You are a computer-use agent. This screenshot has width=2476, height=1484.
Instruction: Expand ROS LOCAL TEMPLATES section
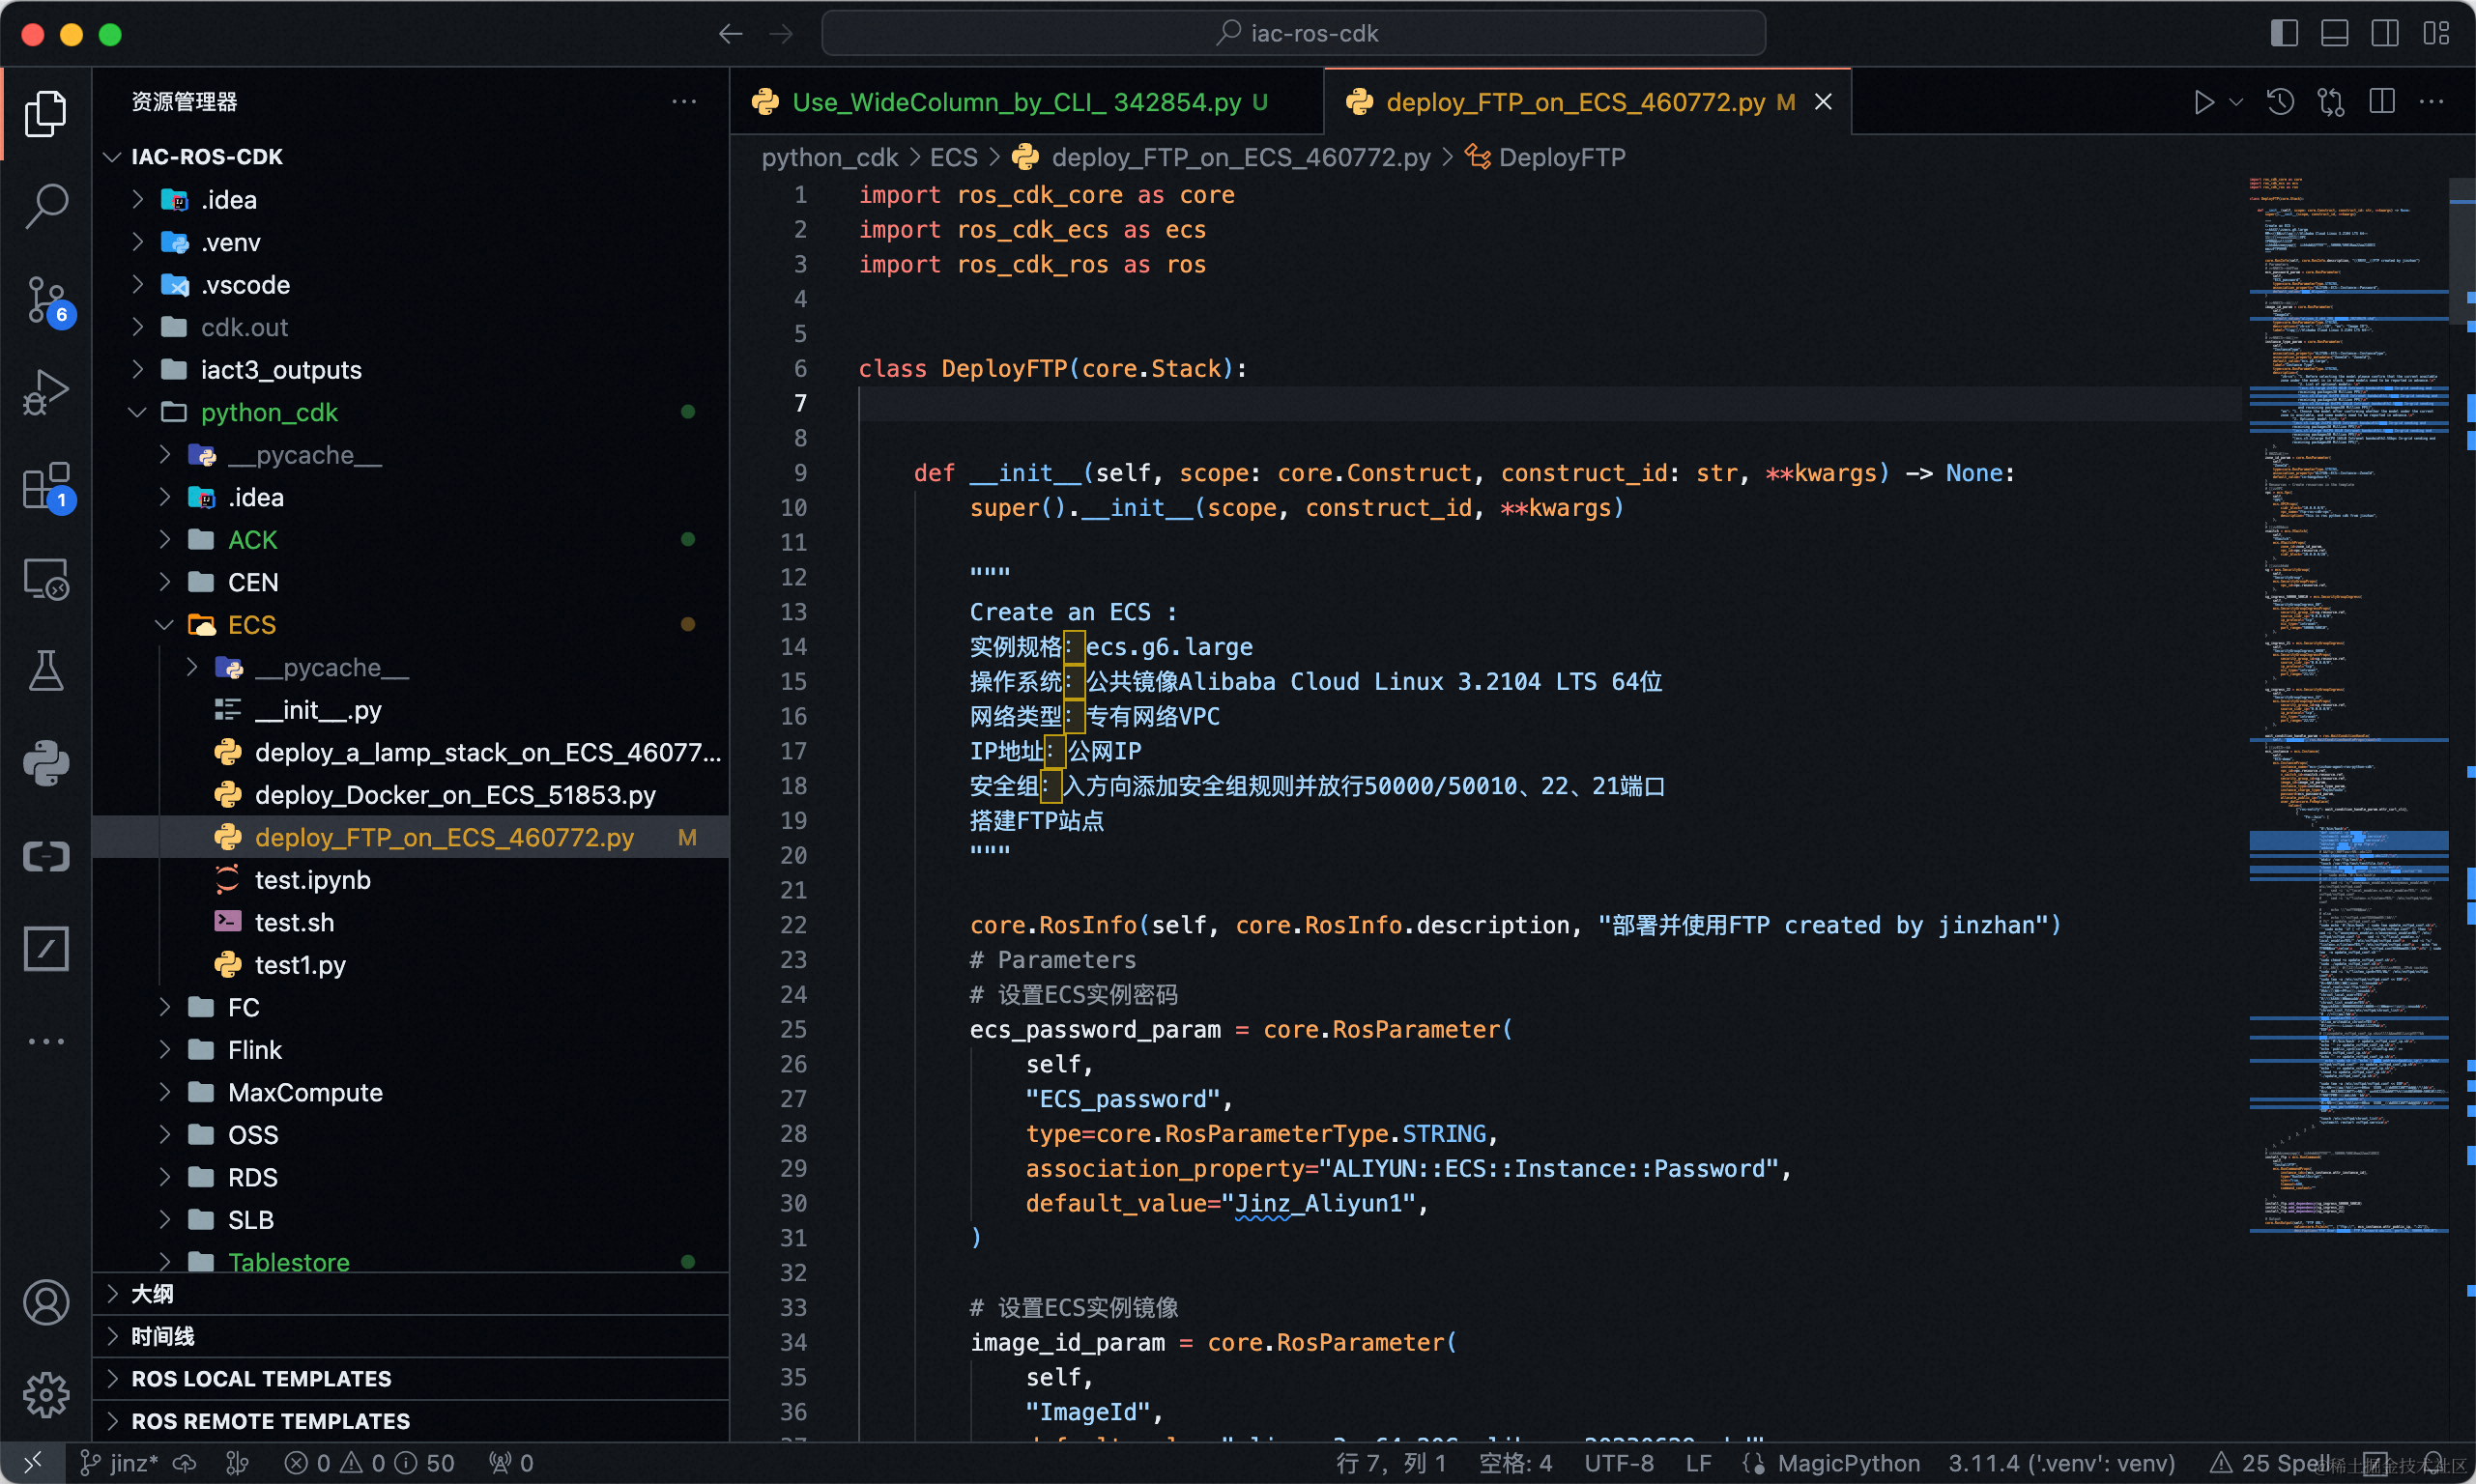point(411,1379)
